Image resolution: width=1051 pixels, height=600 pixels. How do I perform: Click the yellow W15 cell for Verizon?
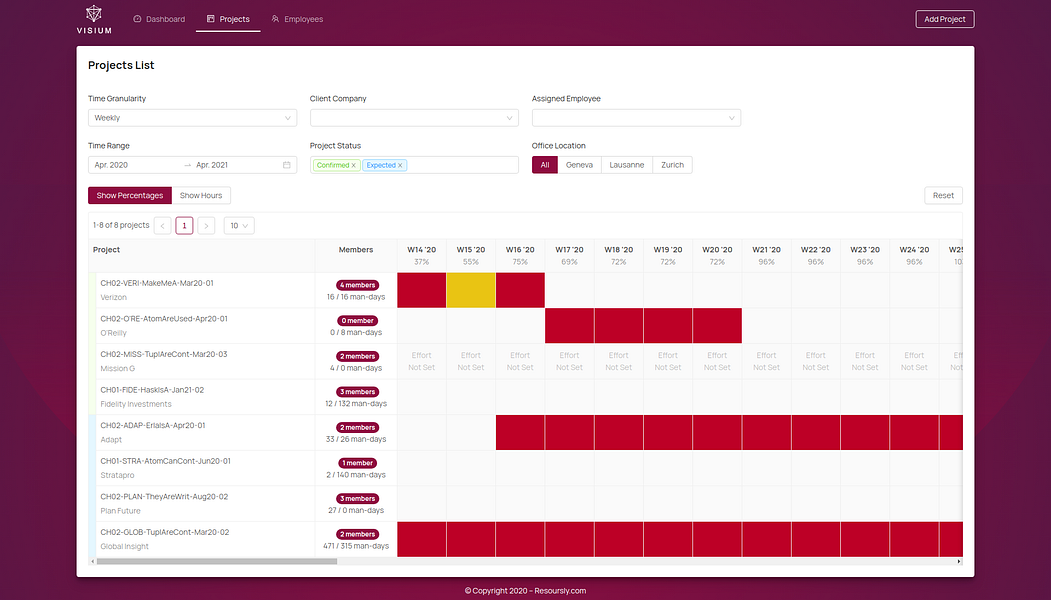[x=471, y=290]
